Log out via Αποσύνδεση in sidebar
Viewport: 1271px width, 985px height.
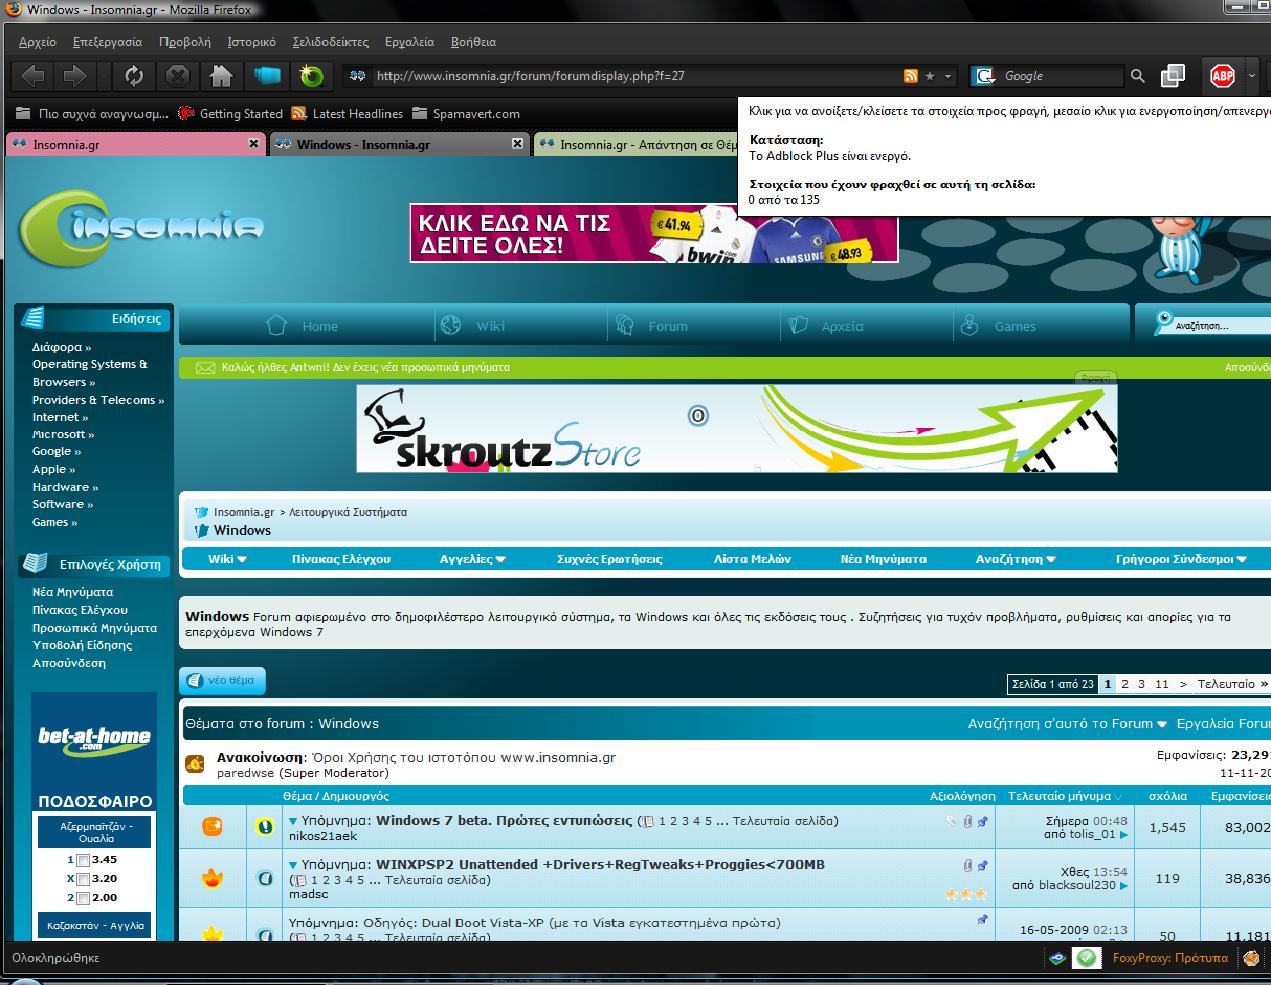pos(69,663)
